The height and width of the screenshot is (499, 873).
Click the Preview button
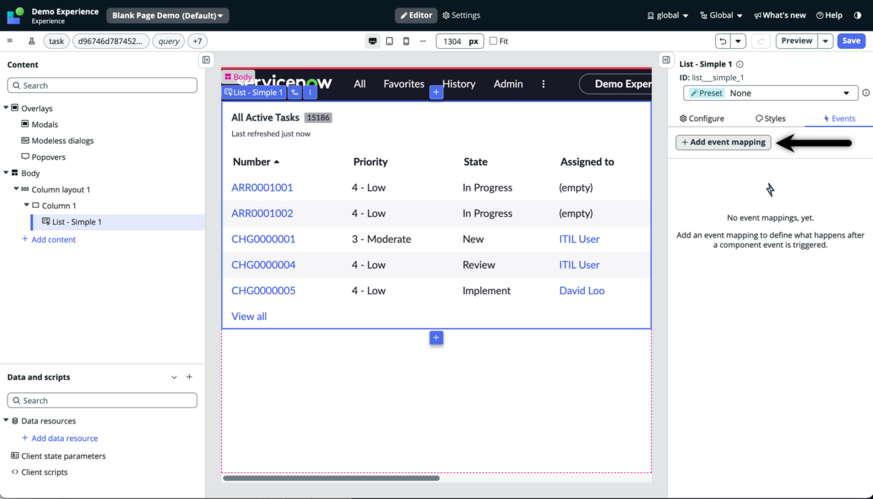point(797,41)
